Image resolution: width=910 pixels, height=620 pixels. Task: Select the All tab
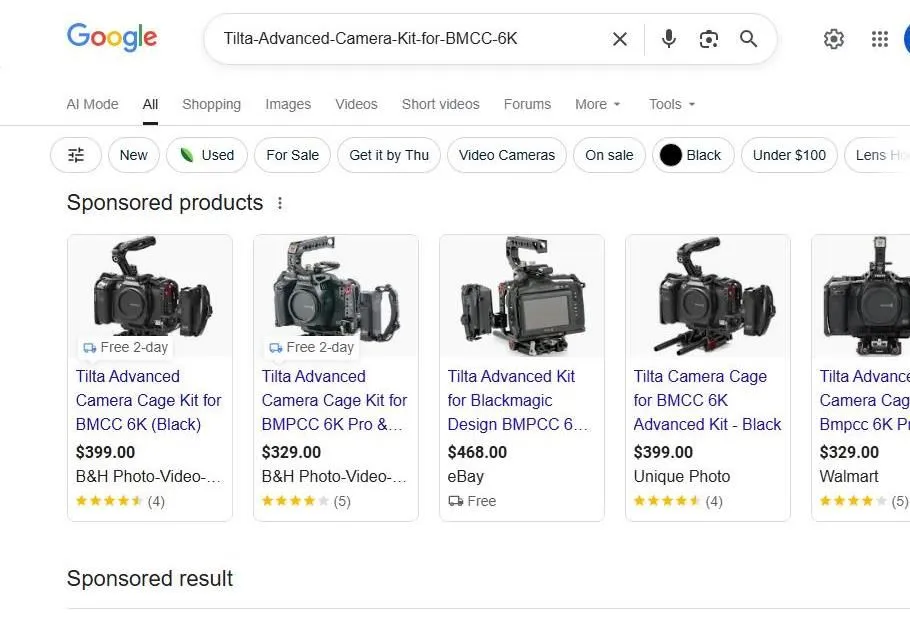(x=150, y=104)
